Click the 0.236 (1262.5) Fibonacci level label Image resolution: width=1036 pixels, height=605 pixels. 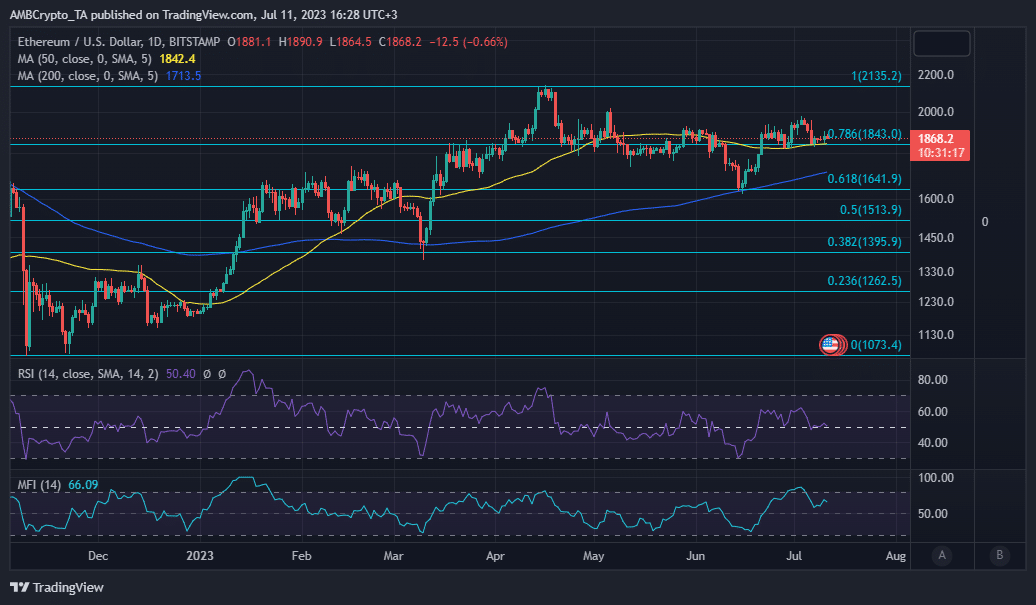point(864,281)
